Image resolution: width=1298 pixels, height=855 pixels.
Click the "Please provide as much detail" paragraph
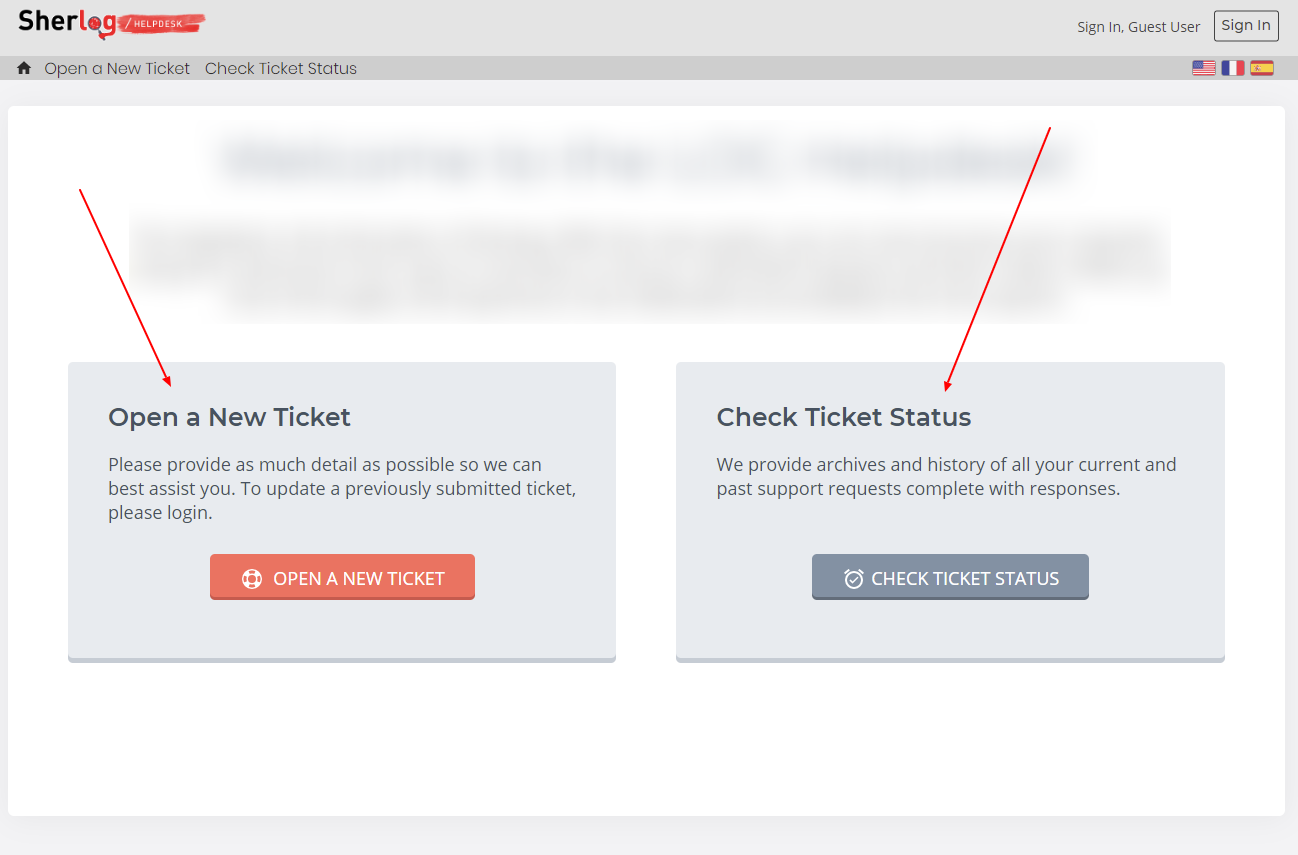[x=342, y=489]
